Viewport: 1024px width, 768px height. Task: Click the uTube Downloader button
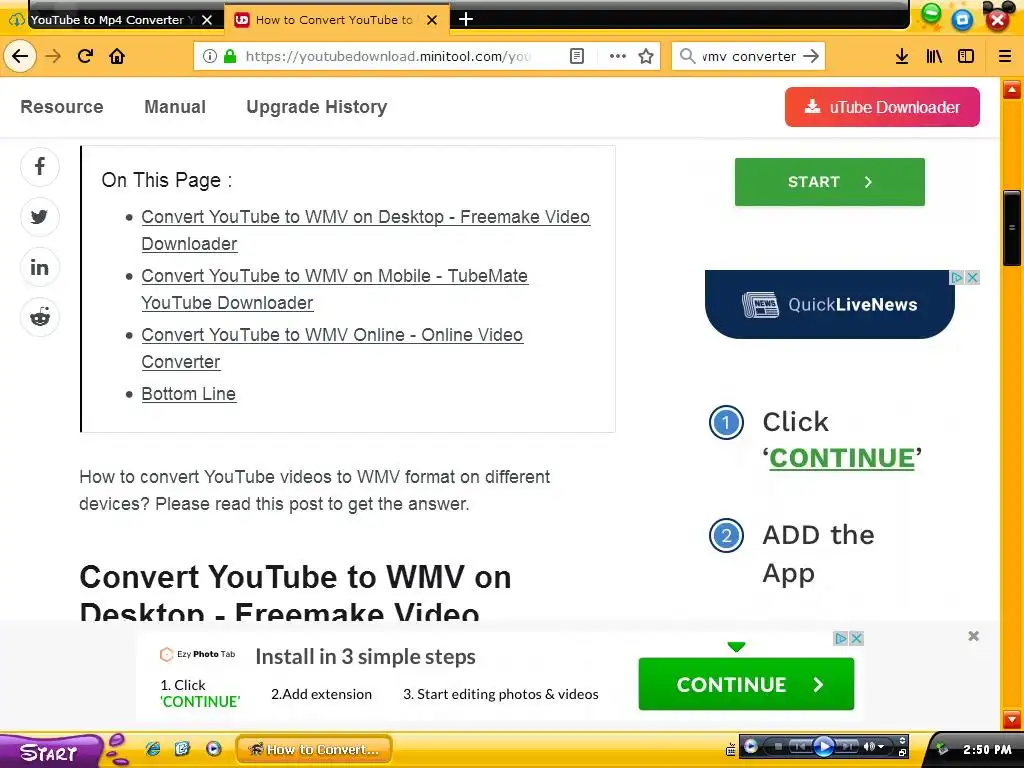[882, 107]
